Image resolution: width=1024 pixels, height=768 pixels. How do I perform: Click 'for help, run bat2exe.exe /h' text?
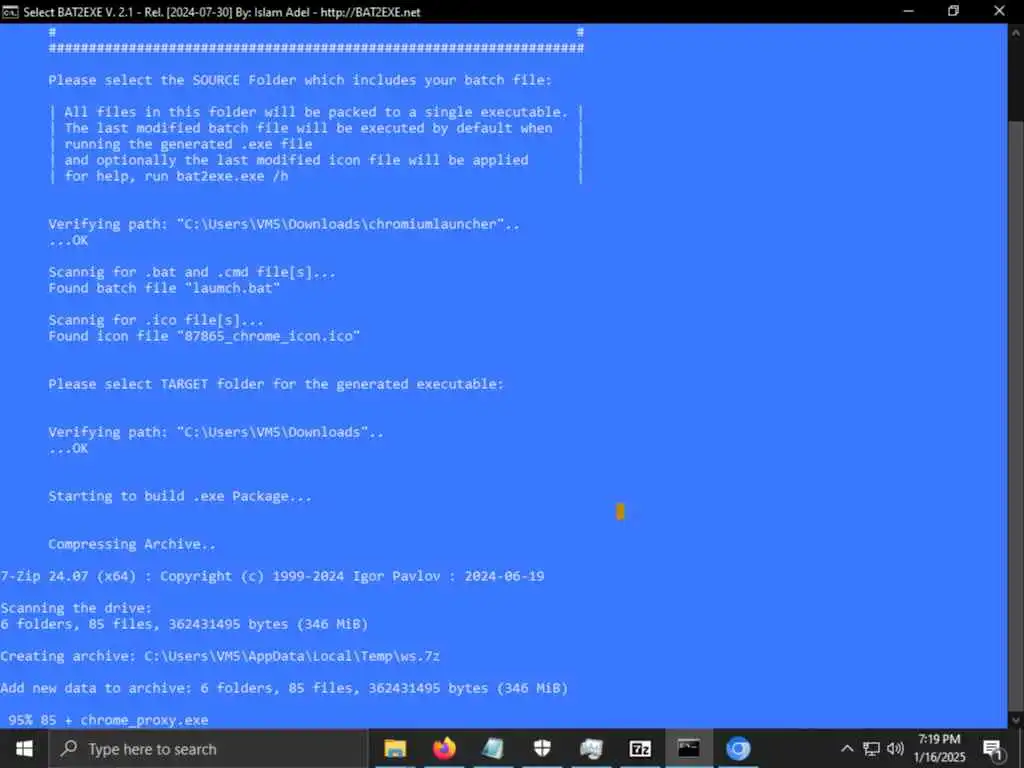pyautogui.click(x=176, y=176)
